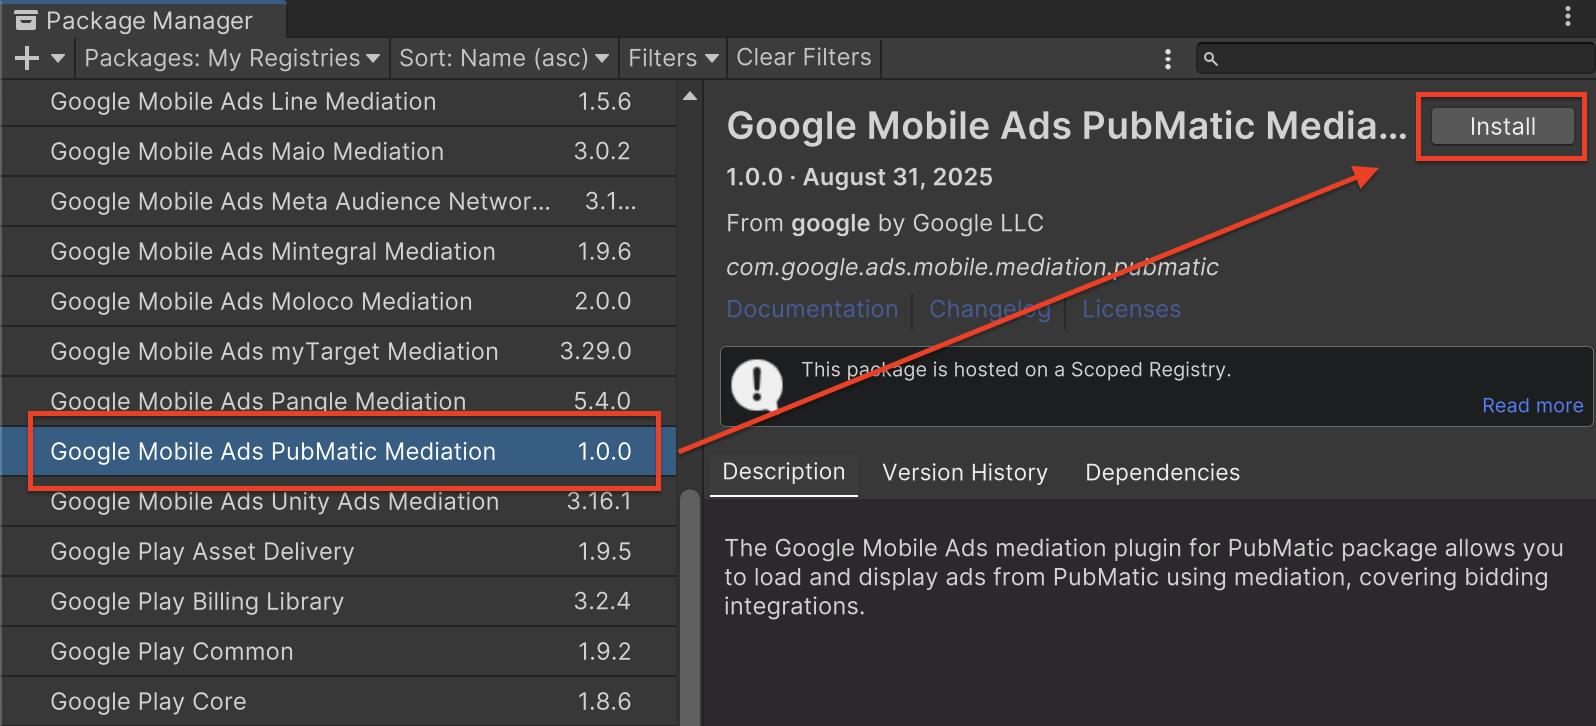Image resolution: width=1596 pixels, height=726 pixels.
Task: Install the PubMatic Mediation package
Action: tap(1502, 127)
